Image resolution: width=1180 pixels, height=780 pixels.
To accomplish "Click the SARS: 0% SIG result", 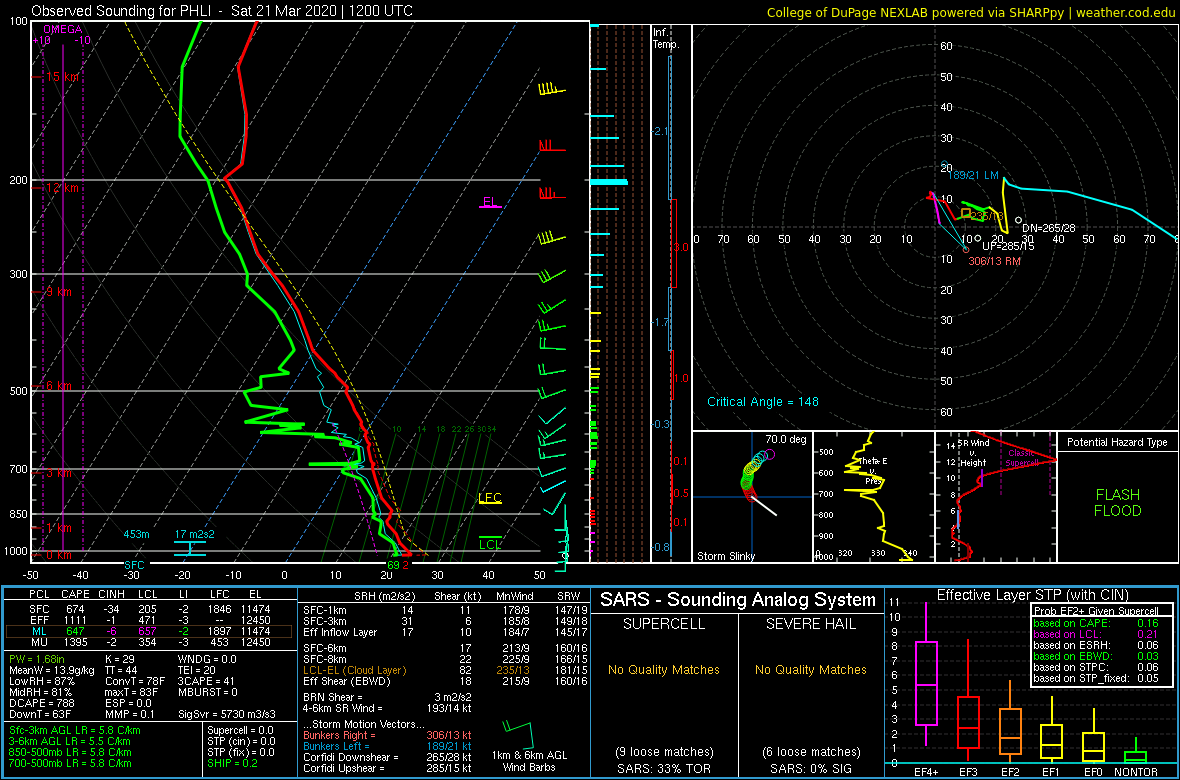I will [x=811, y=767].
